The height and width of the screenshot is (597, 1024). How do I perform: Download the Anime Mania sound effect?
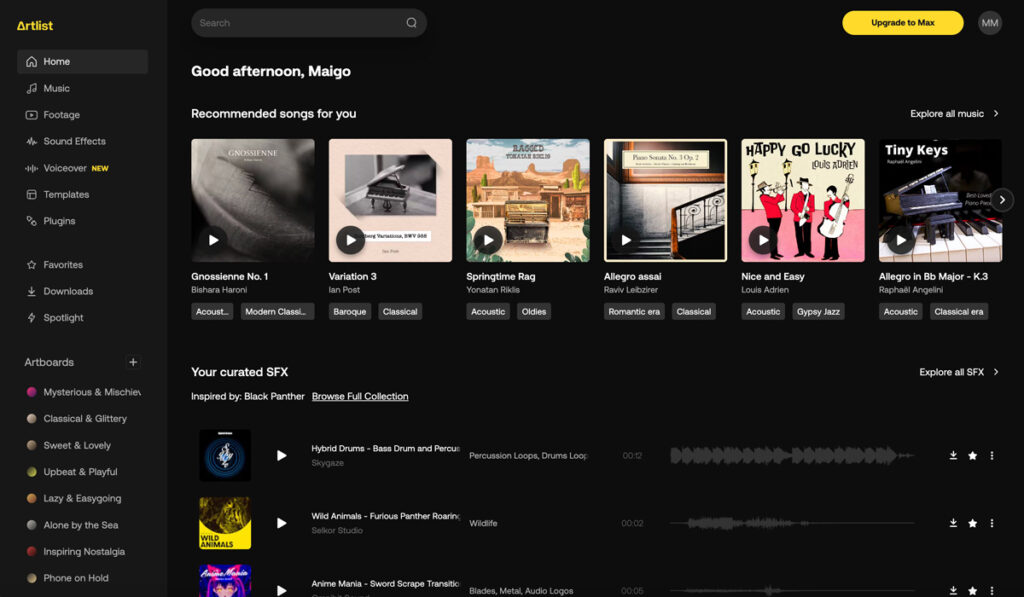(x=953, y=590)
